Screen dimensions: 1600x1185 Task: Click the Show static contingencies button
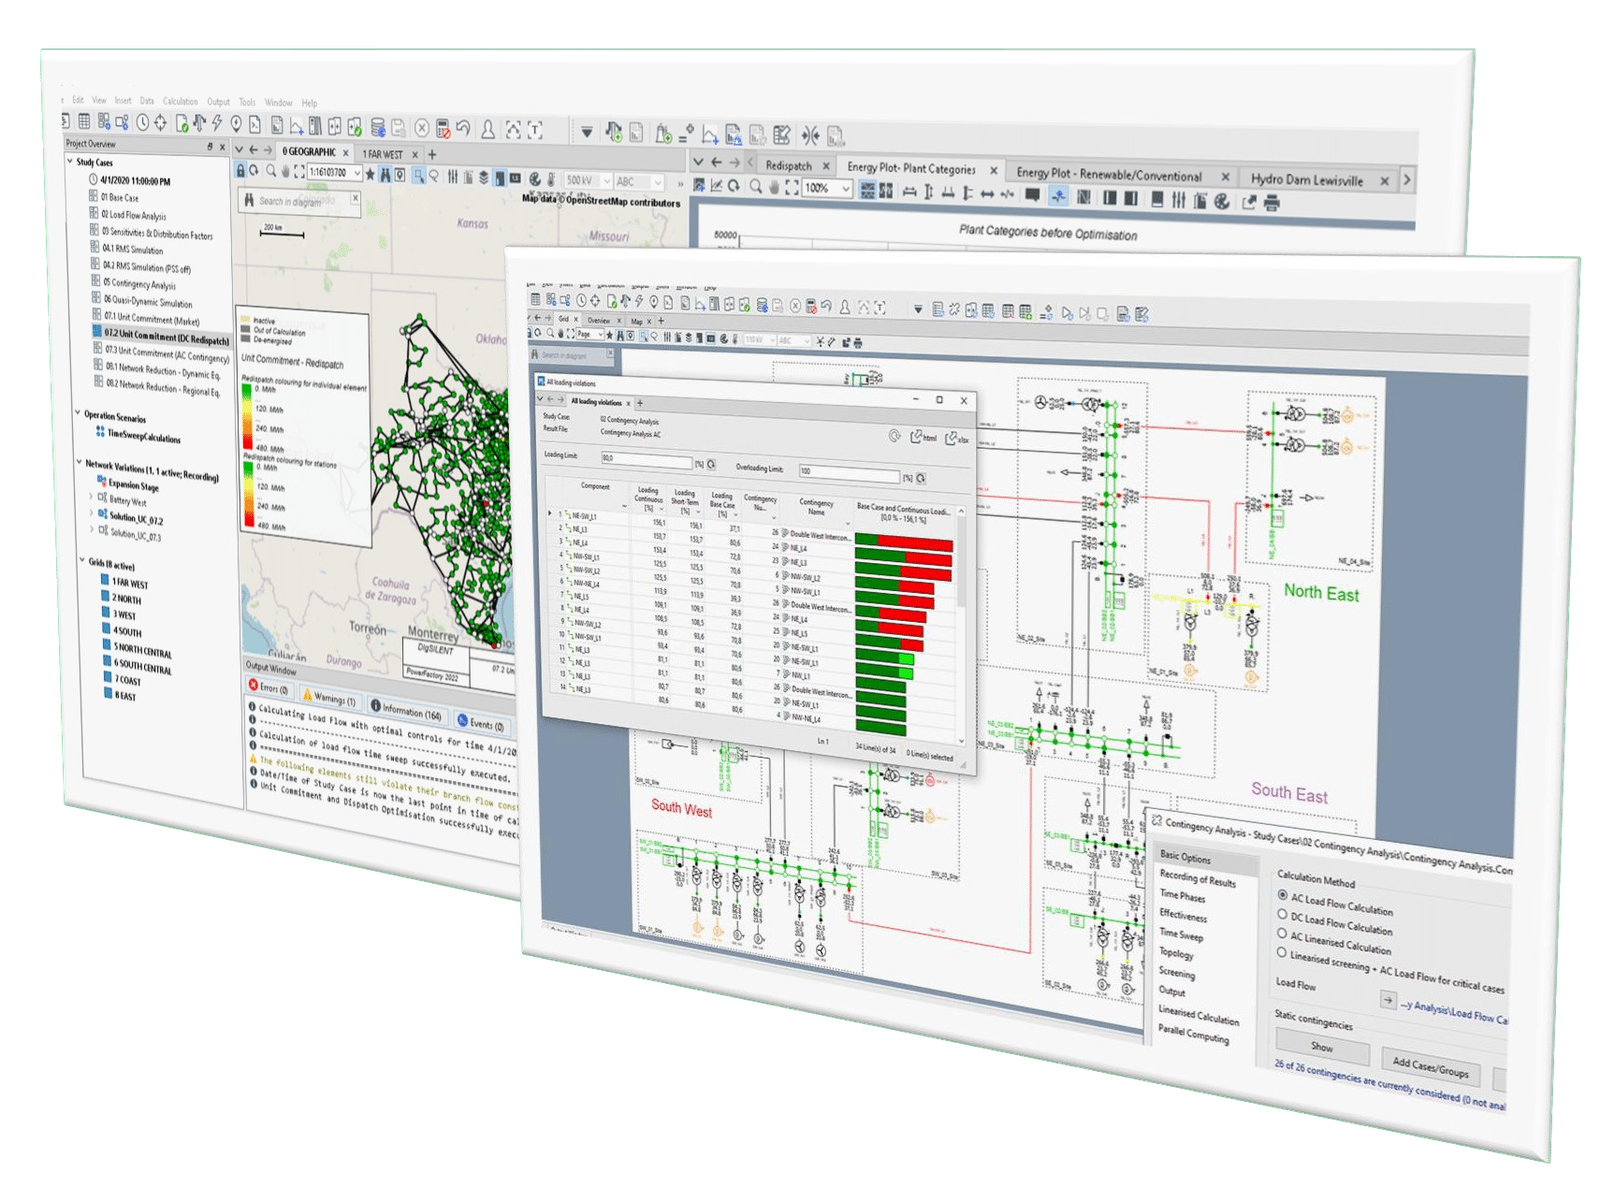(x=1322, y=1047)
